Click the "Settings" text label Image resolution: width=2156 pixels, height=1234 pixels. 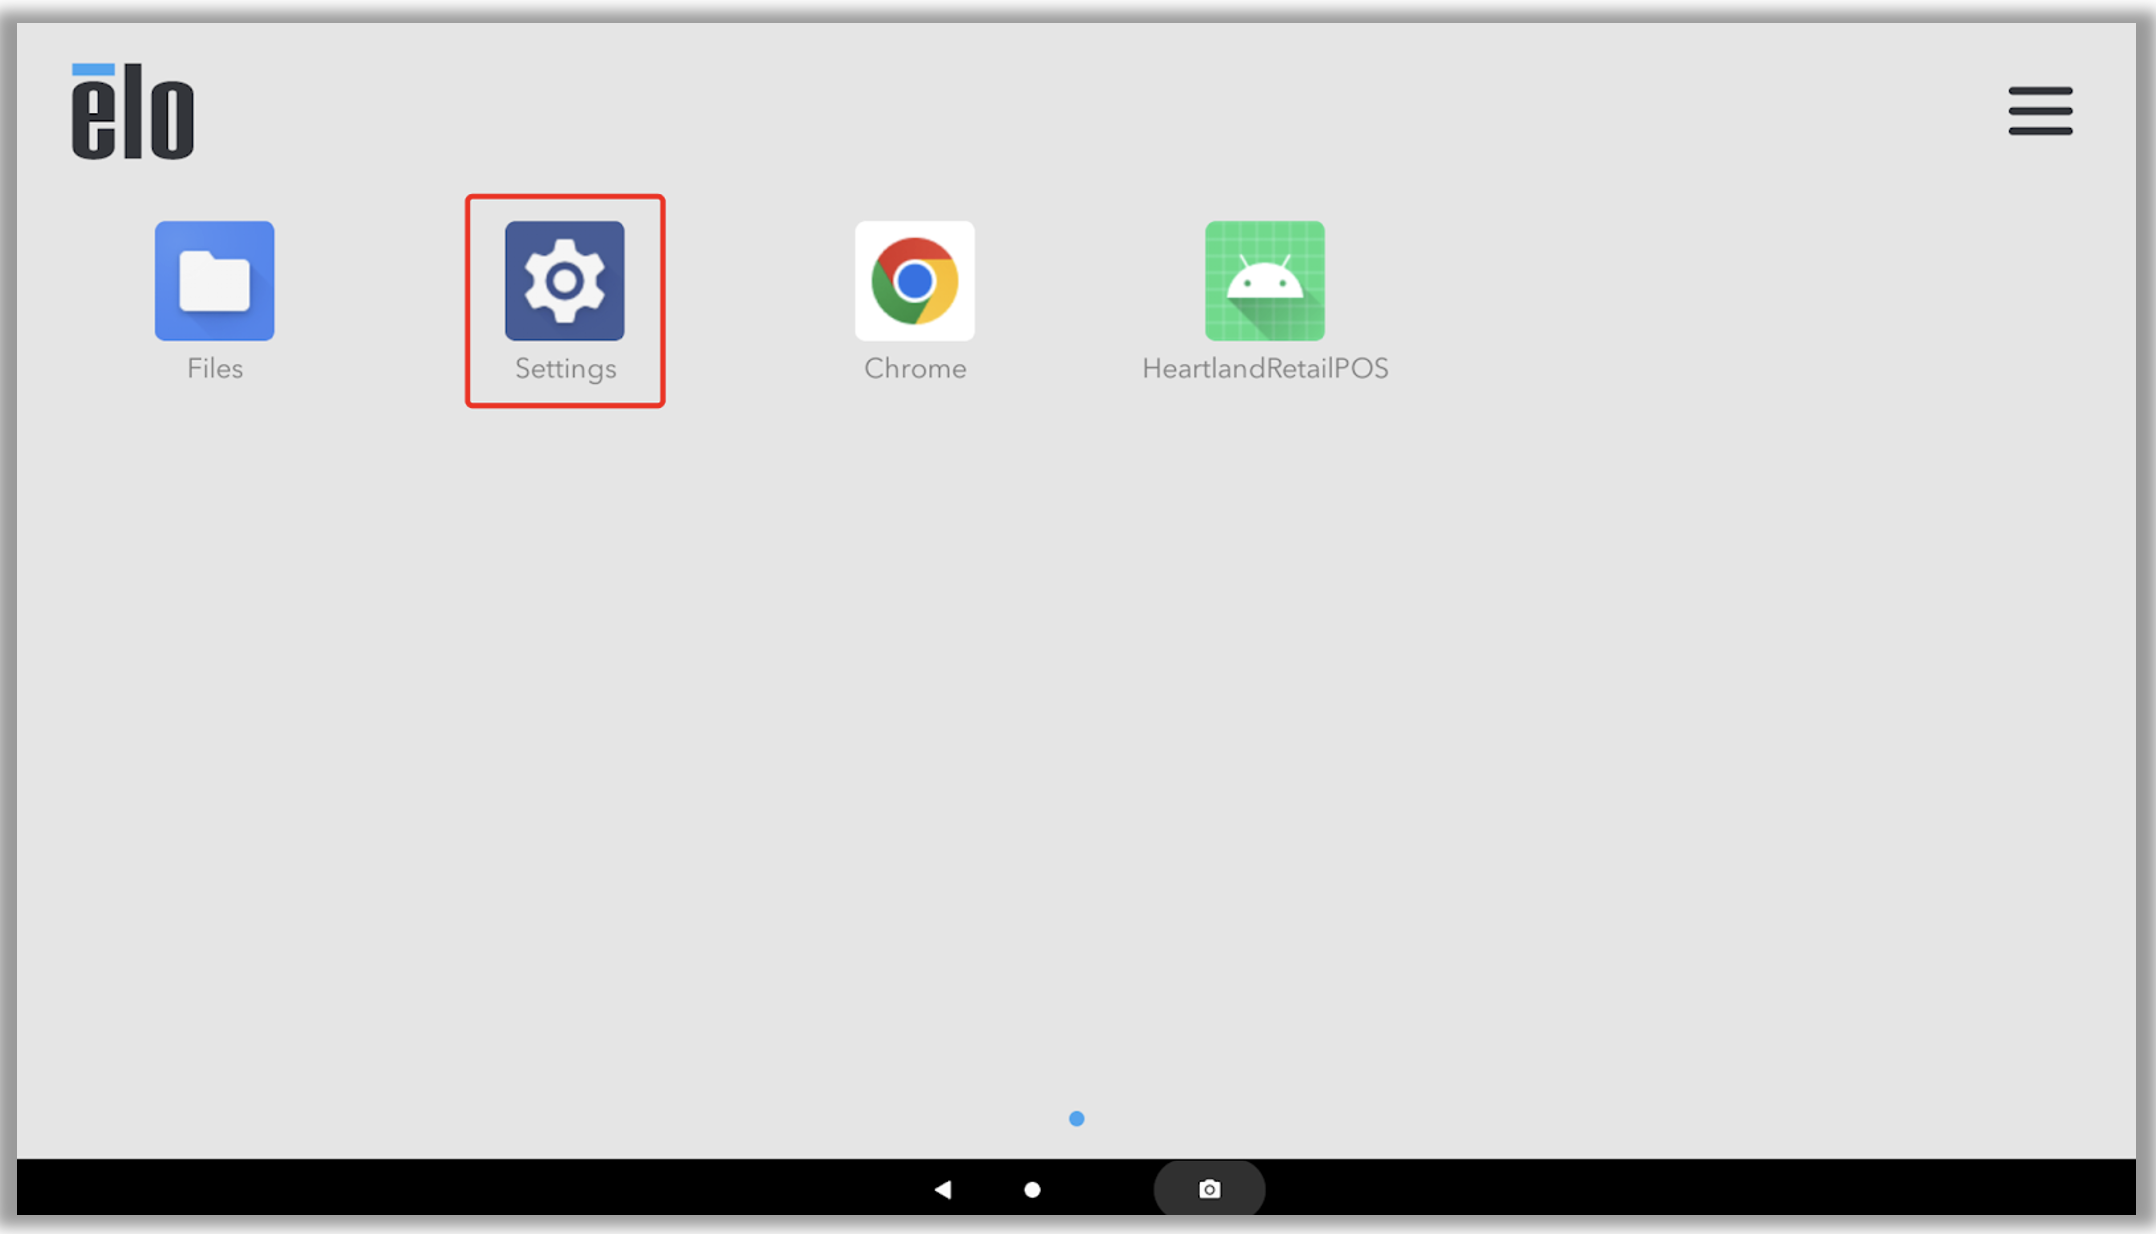coord(565,369)
